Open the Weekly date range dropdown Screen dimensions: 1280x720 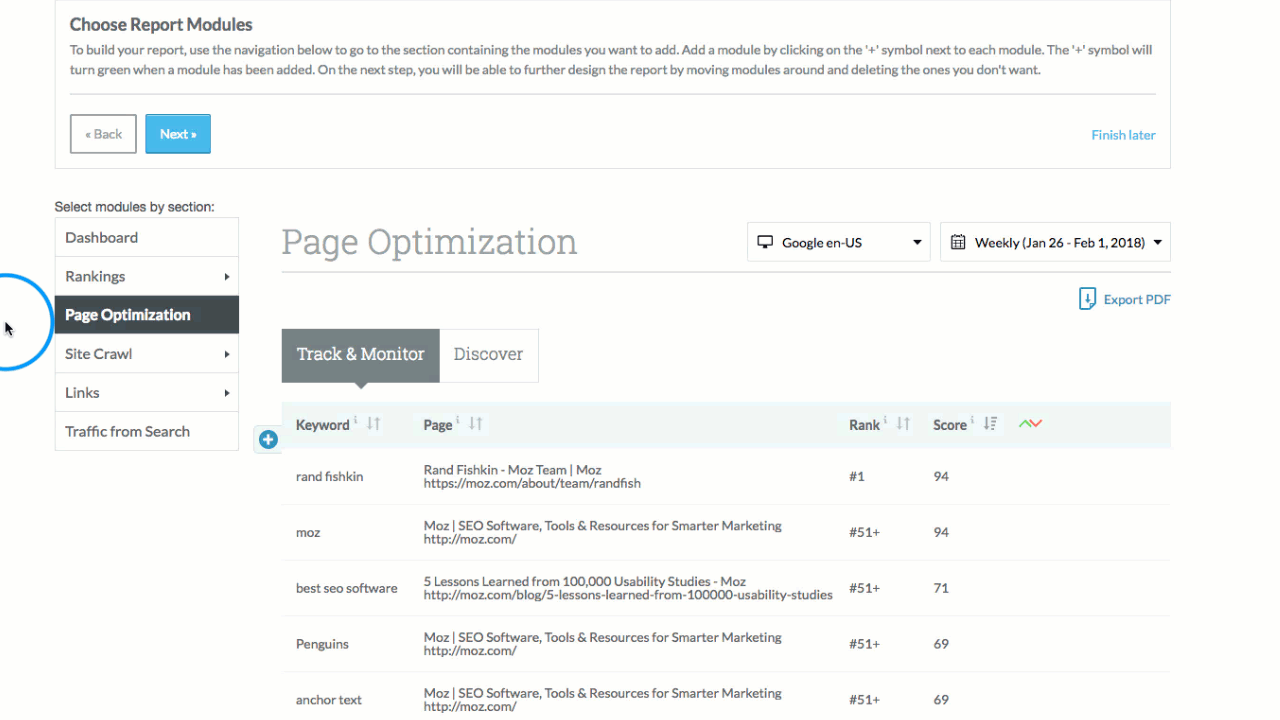coord(1055,242)
